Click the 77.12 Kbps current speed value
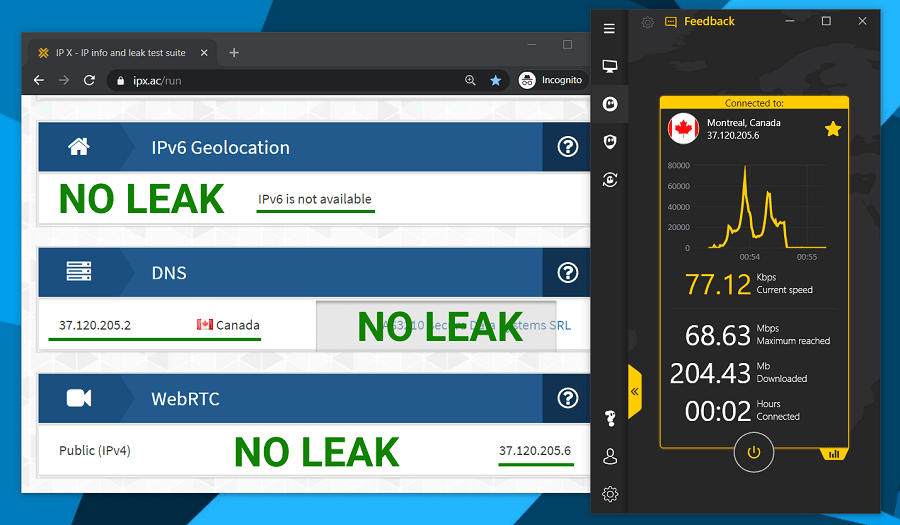This screenshot has width=900, height=525. tap(717, 284)
